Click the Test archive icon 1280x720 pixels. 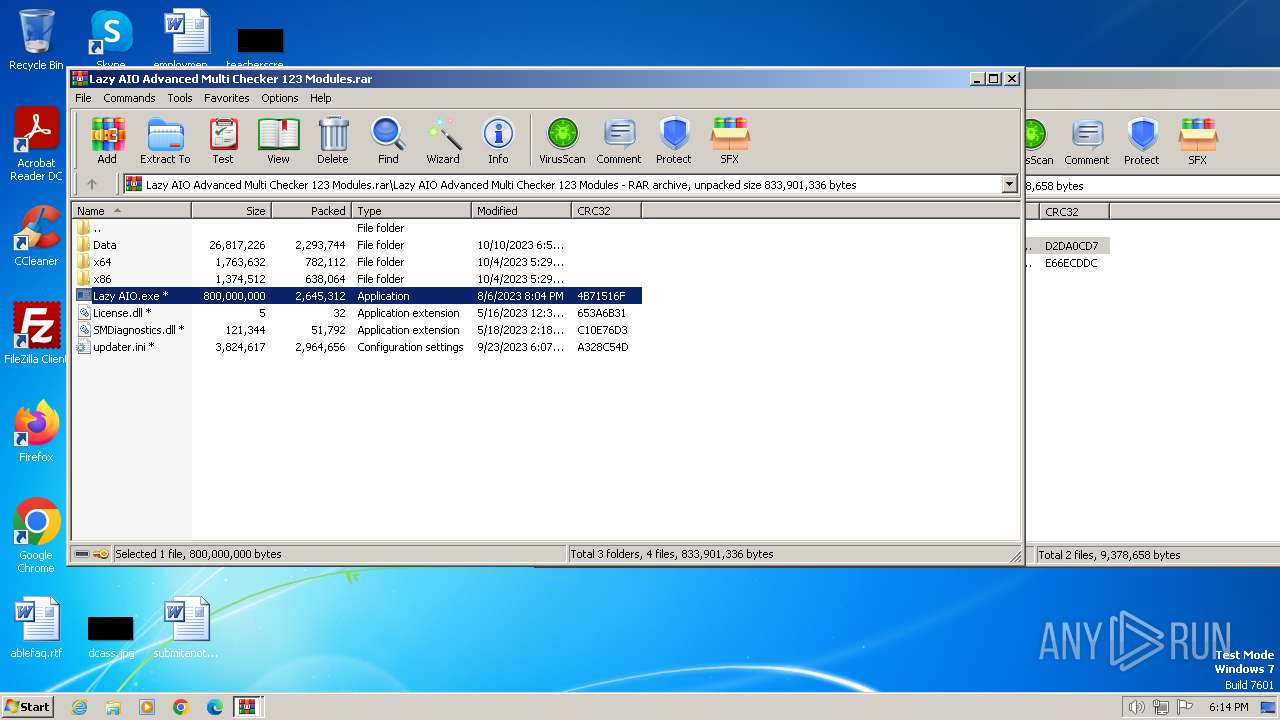223,141
